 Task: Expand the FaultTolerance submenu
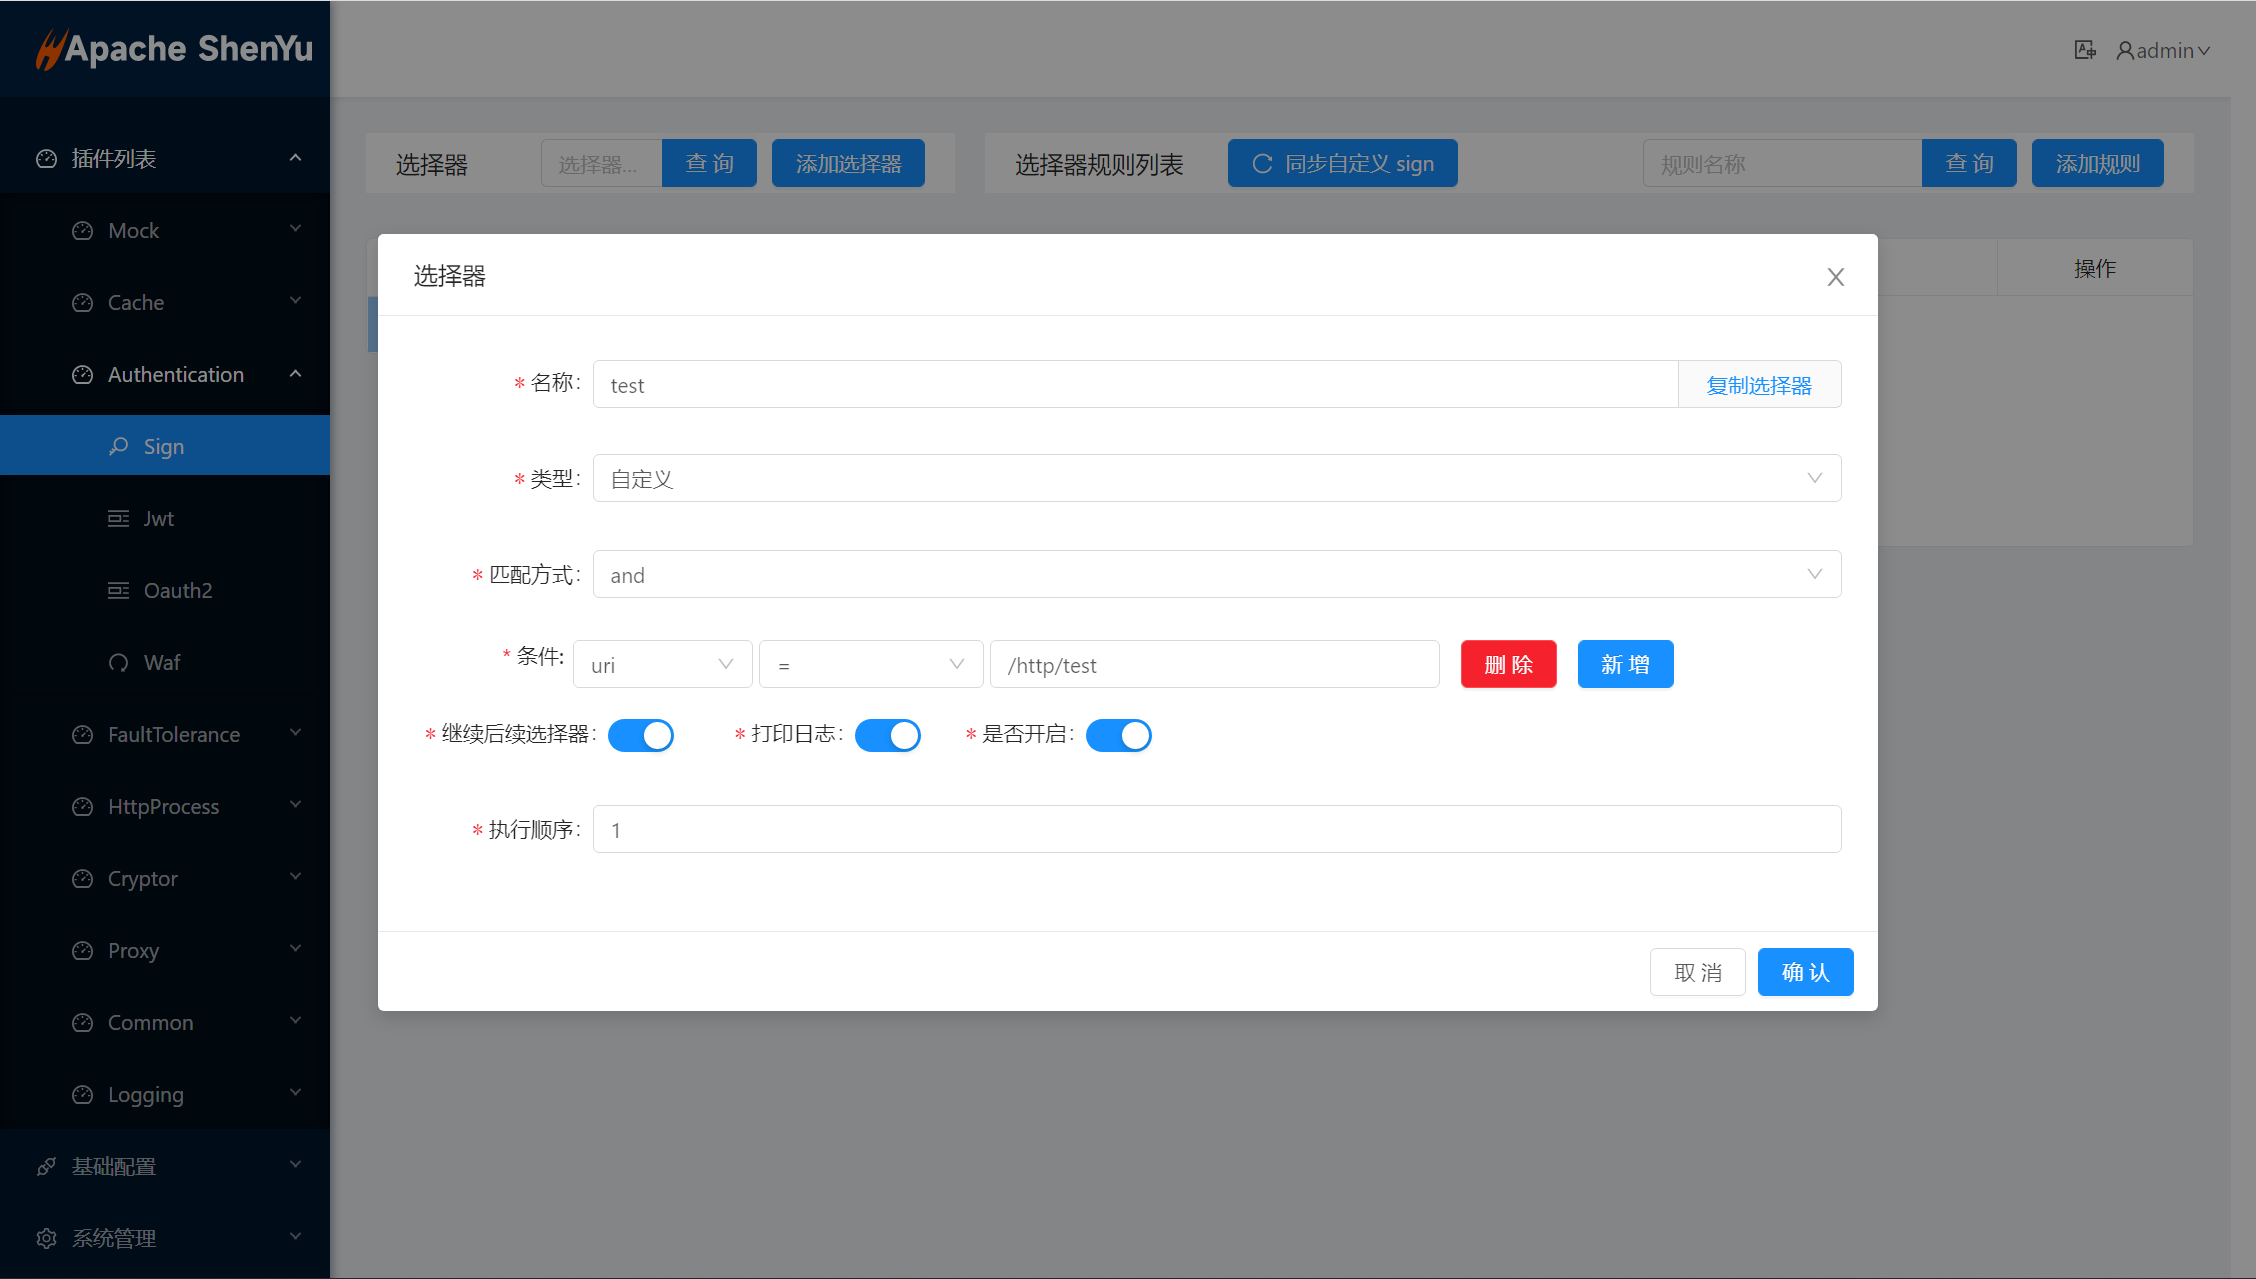click(174, 735)
